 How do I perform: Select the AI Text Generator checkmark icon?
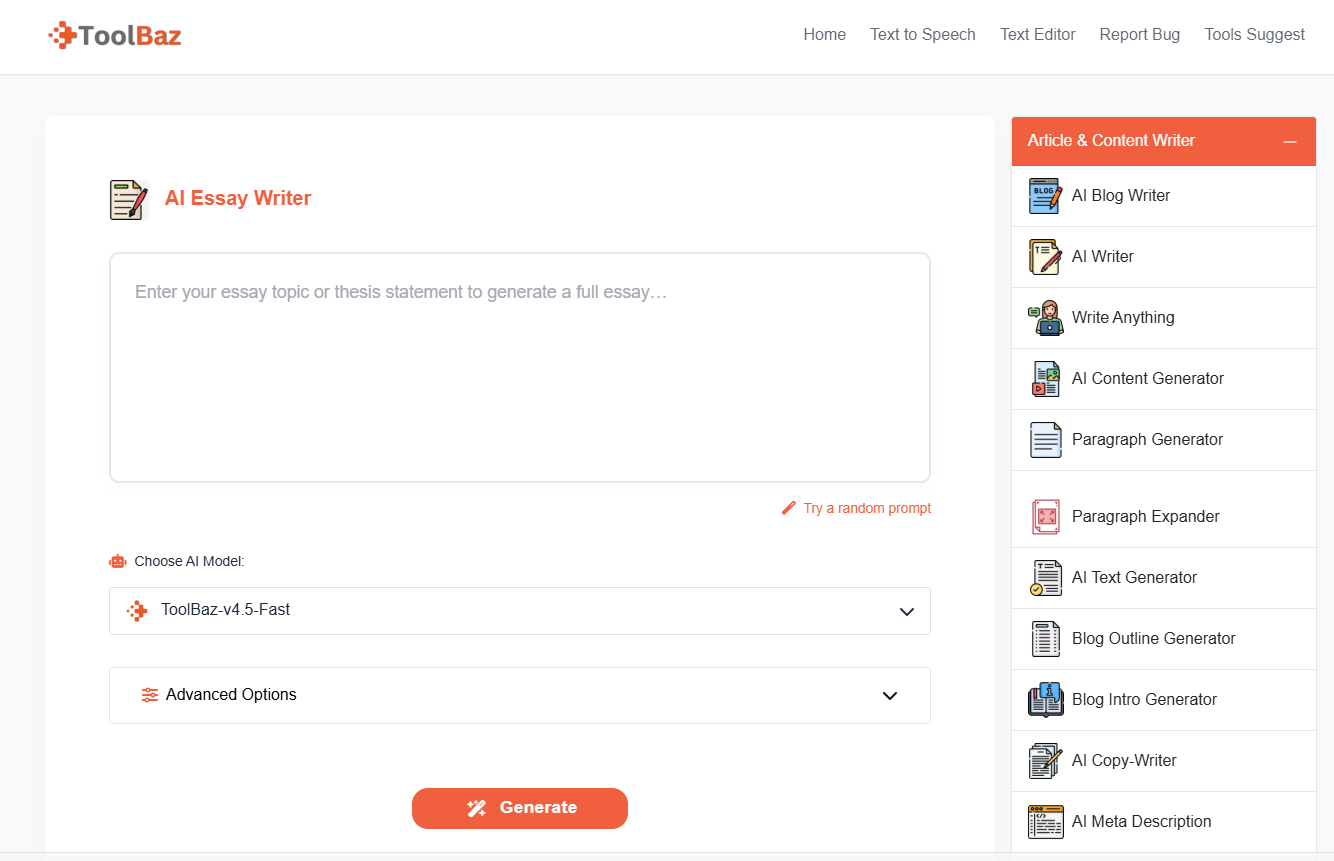[1045, 578]
